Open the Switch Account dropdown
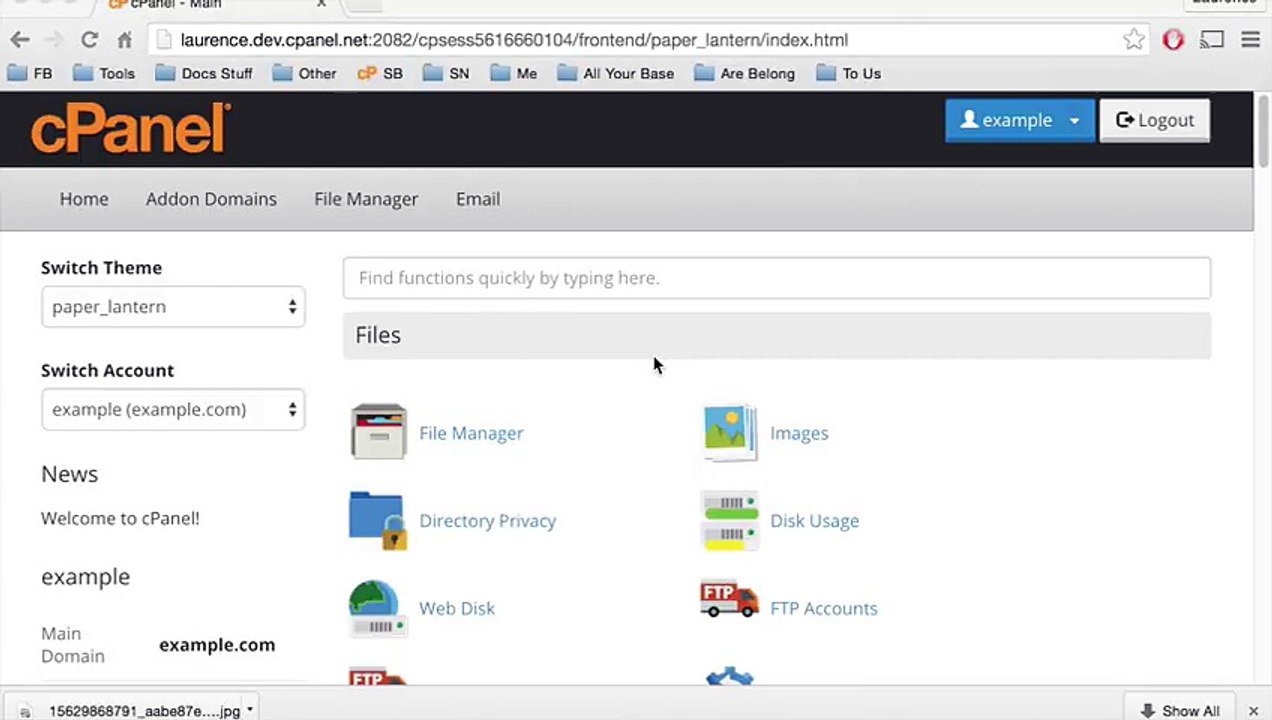Image resolution: width=1272 pixels, height=720 pixels. pos(173,409)
